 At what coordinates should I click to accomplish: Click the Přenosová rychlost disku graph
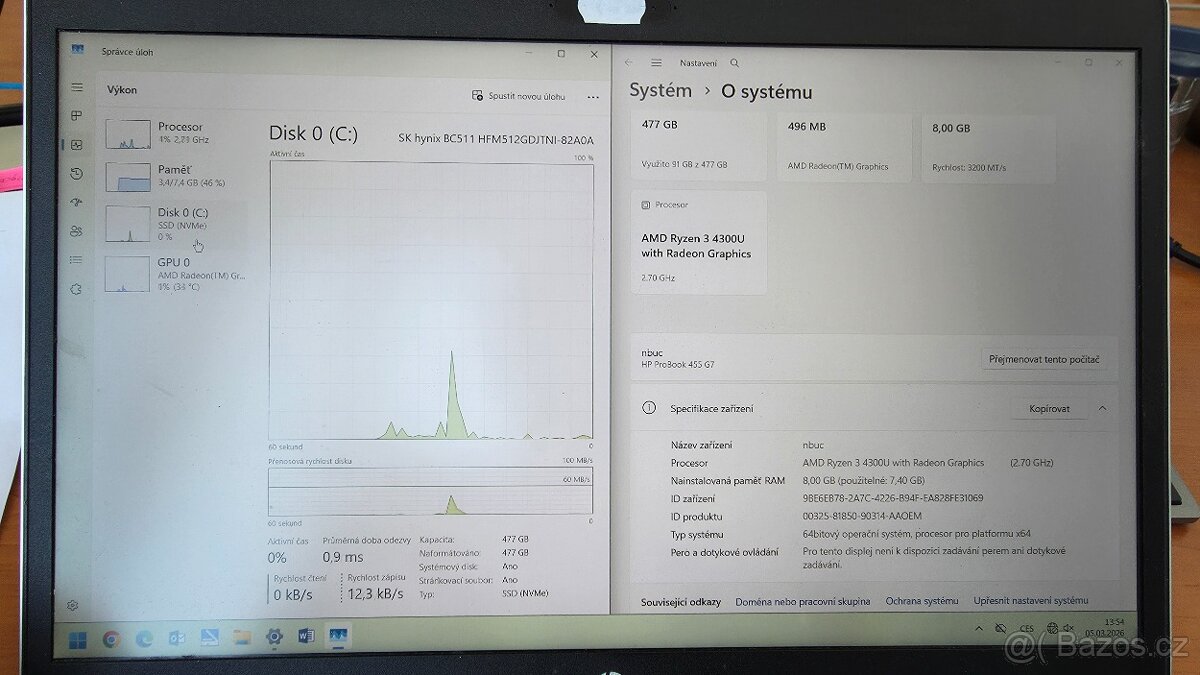point(430,491)
